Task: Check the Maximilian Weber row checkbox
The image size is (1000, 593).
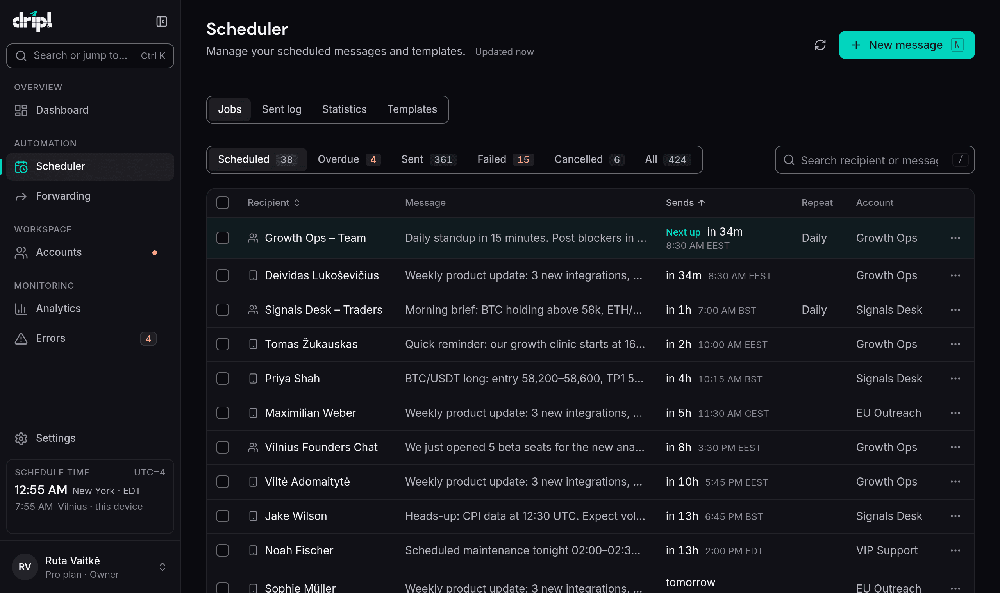Action: pos(223,413)
